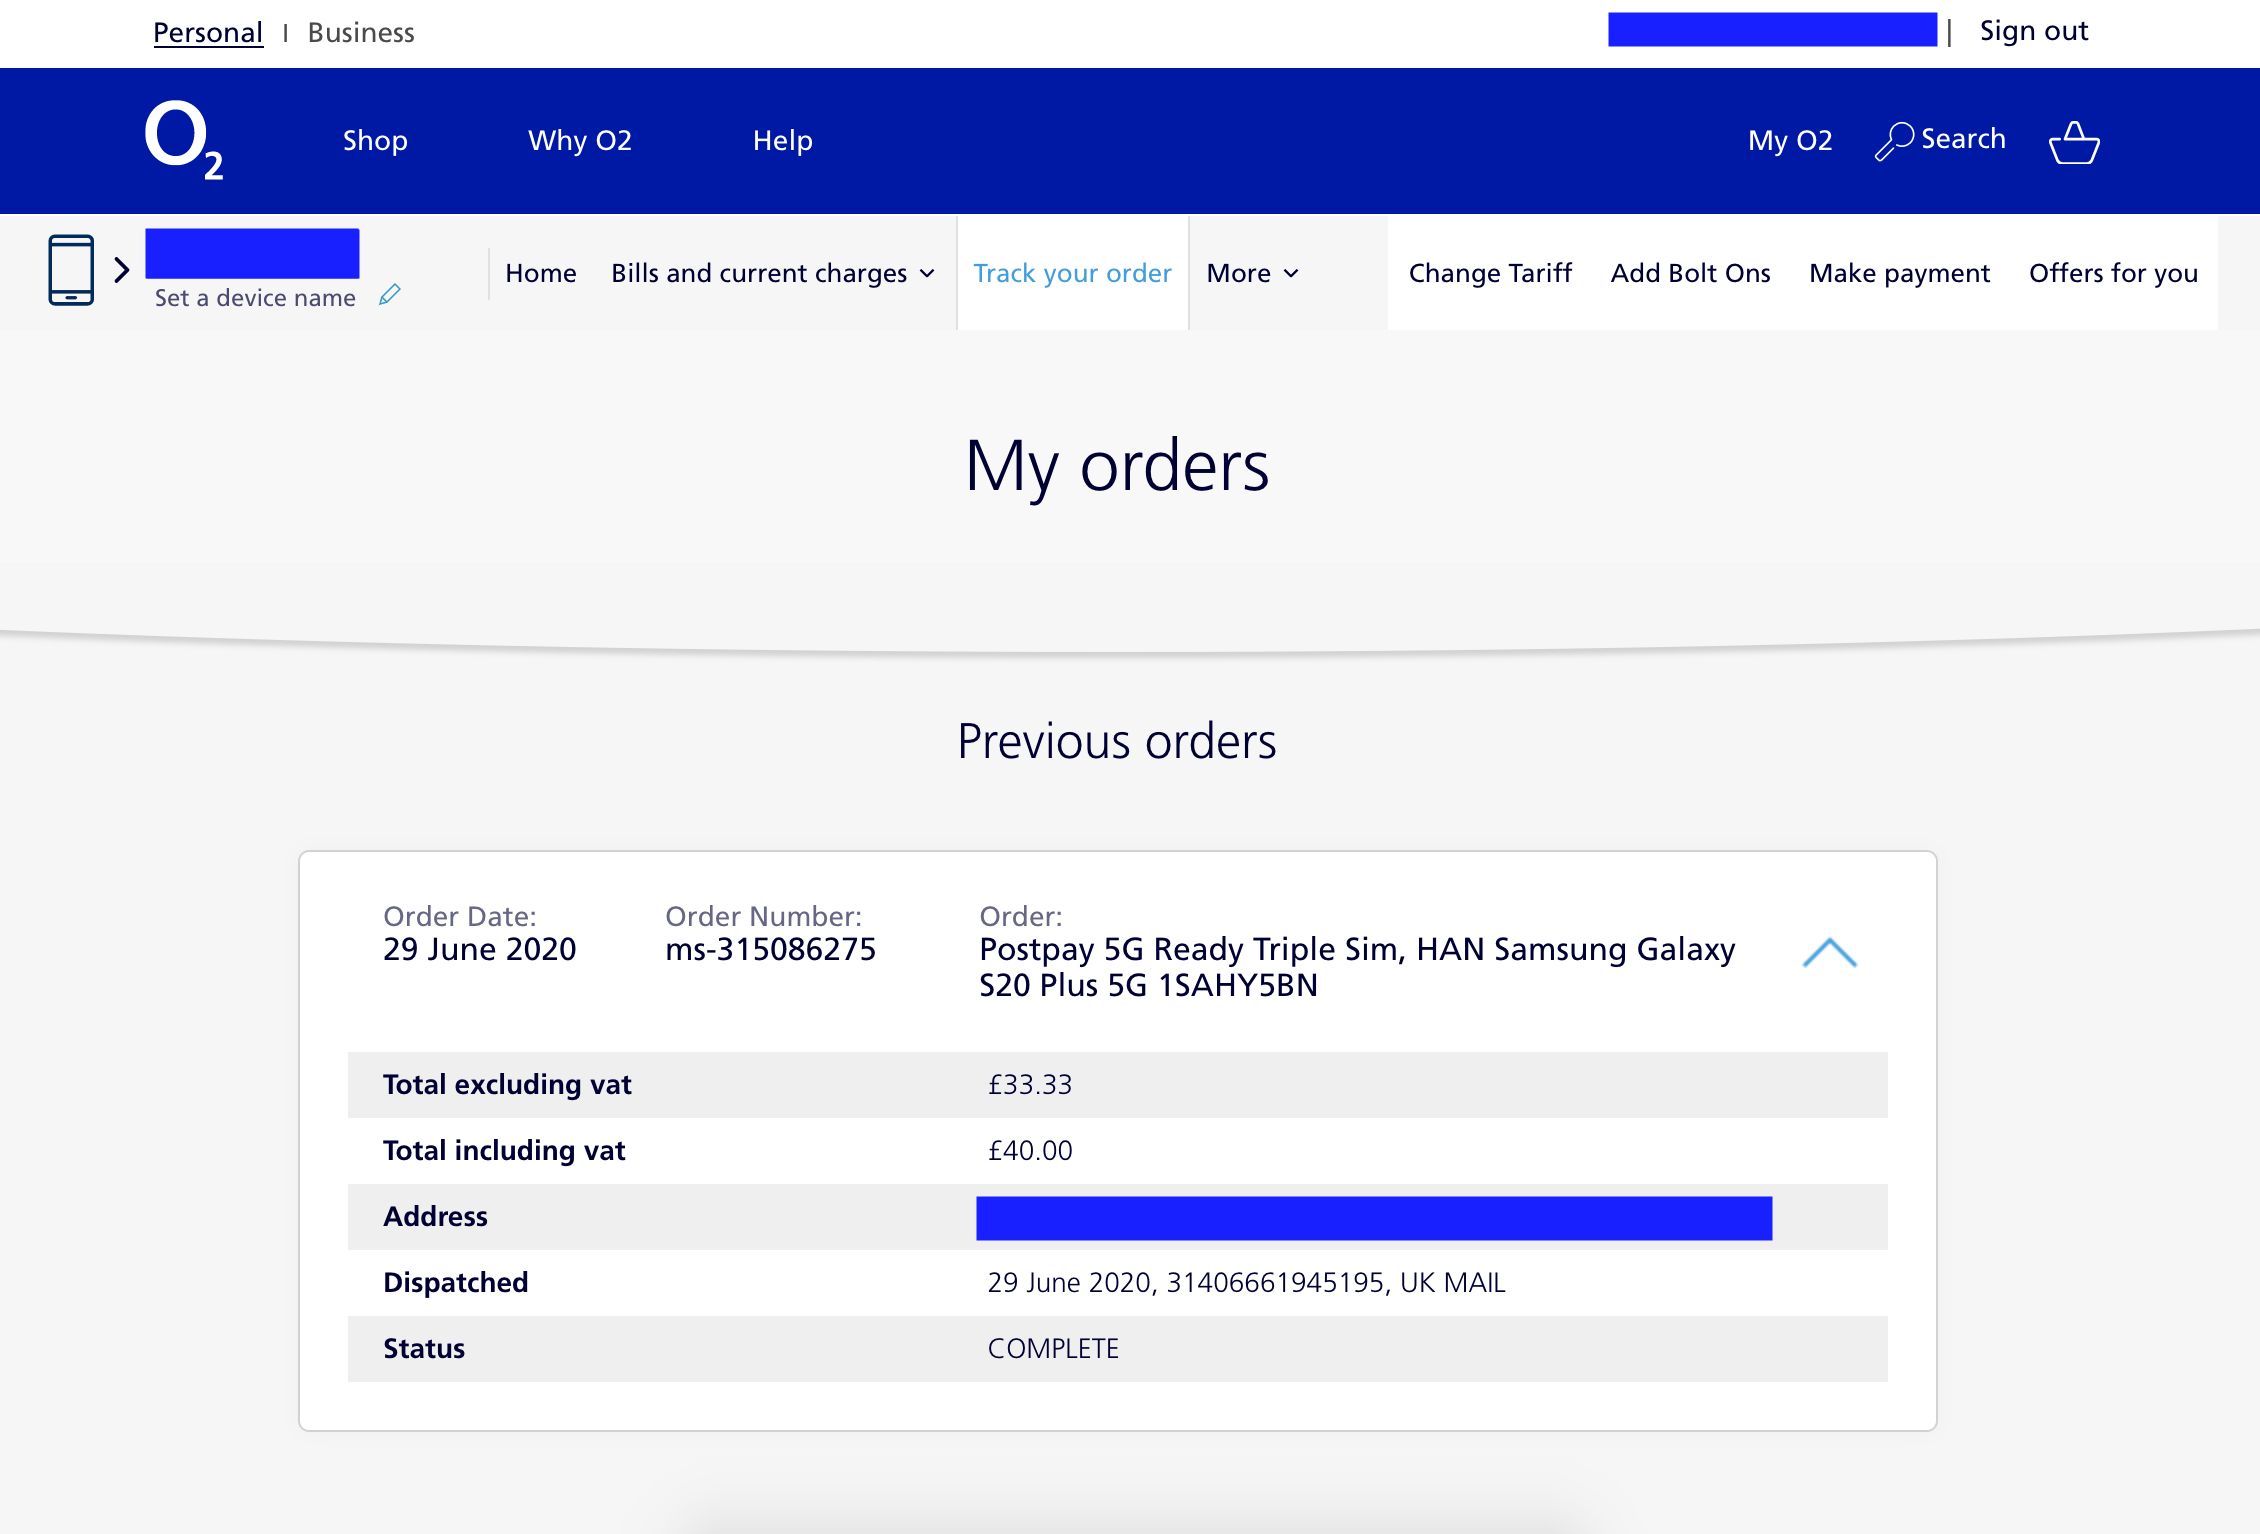The image size is (2260, 1534).
Task: Go to Home tab
Action: [x=540, y=273]
